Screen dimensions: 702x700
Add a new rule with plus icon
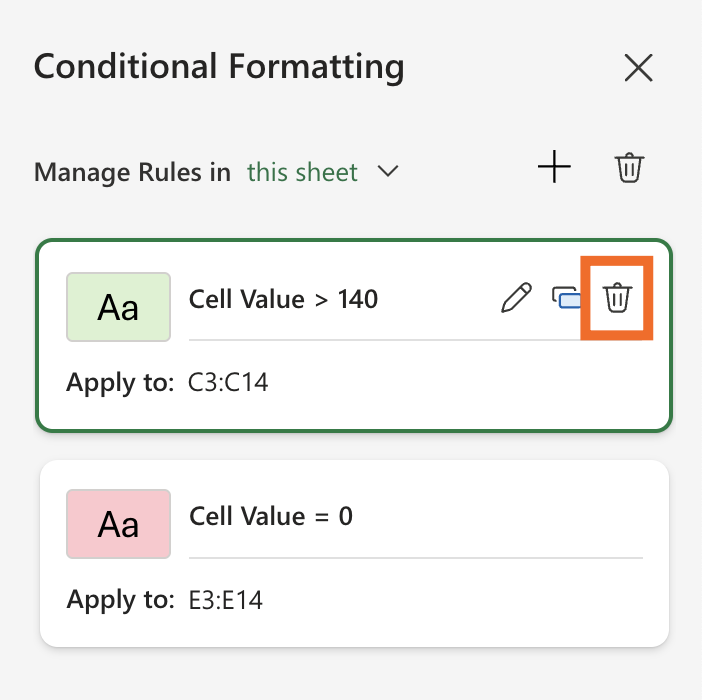(554, 166)
